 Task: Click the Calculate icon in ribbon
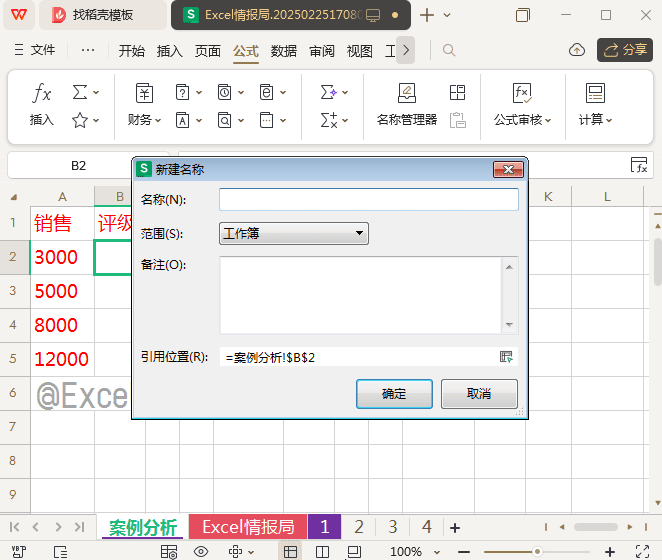click(595, 94)
